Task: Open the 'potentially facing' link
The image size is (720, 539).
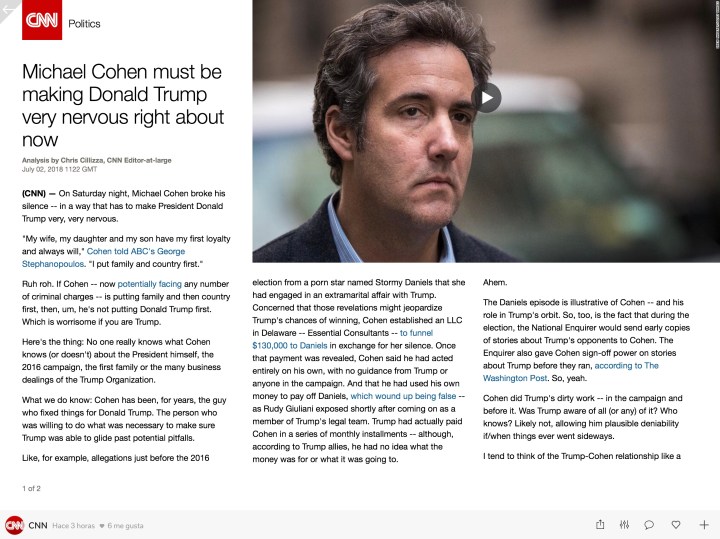Action: click(x=150, y=284)
